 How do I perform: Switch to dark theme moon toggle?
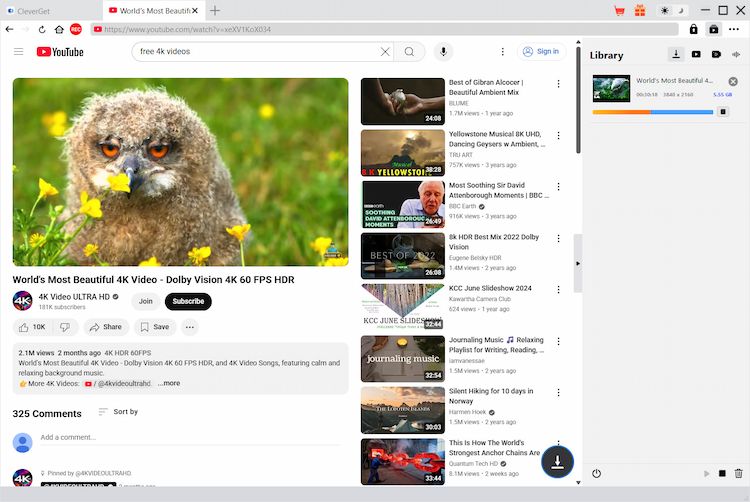click(x=680, y=10)
